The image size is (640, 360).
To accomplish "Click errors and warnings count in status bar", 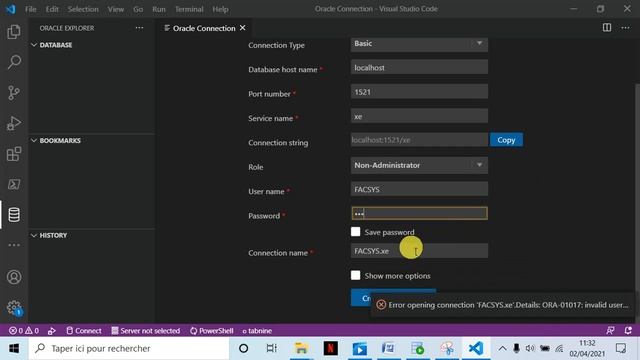I will [24, 331].
